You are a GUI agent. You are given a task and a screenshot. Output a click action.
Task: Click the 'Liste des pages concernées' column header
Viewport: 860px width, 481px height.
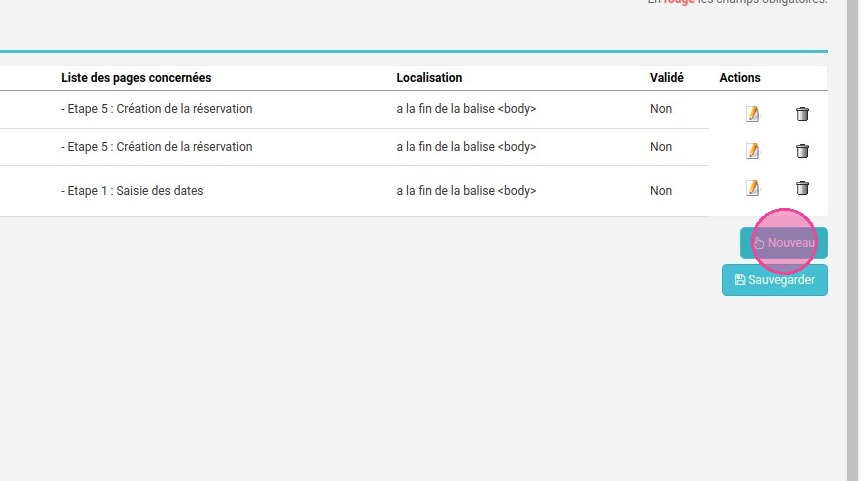tap(136, 78)
